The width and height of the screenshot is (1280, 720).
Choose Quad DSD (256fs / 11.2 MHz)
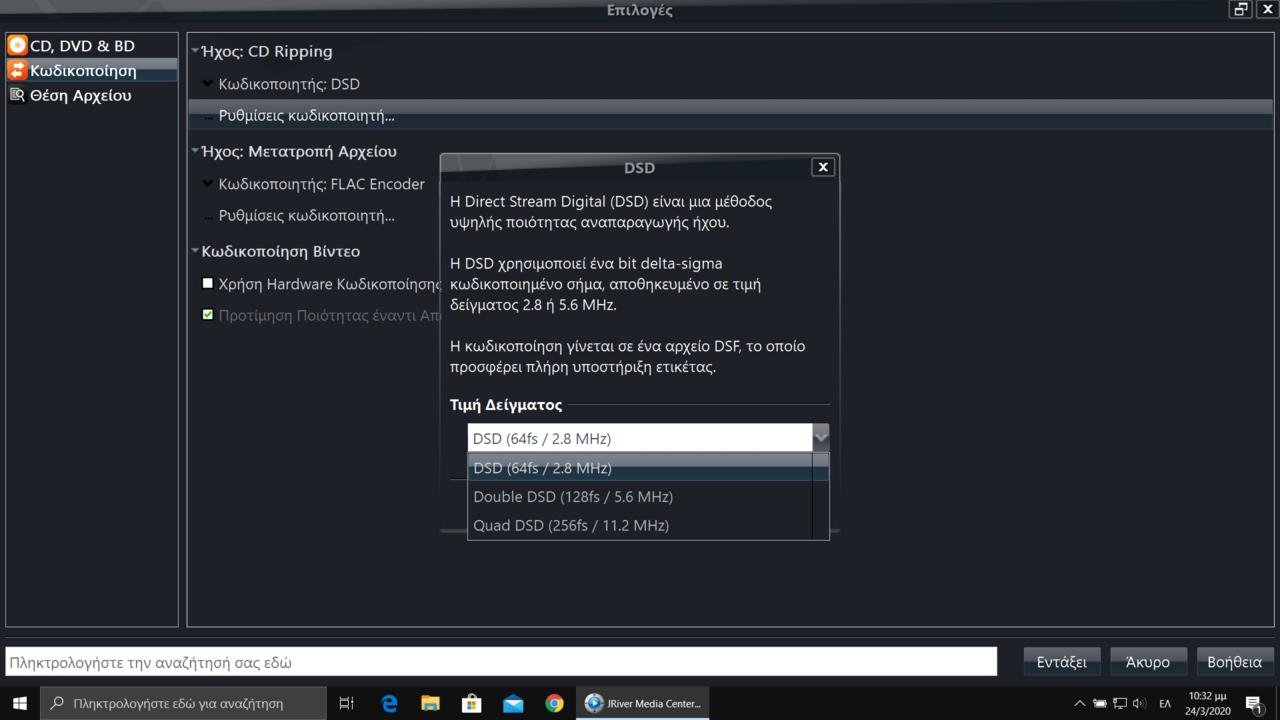click(571, 526)
